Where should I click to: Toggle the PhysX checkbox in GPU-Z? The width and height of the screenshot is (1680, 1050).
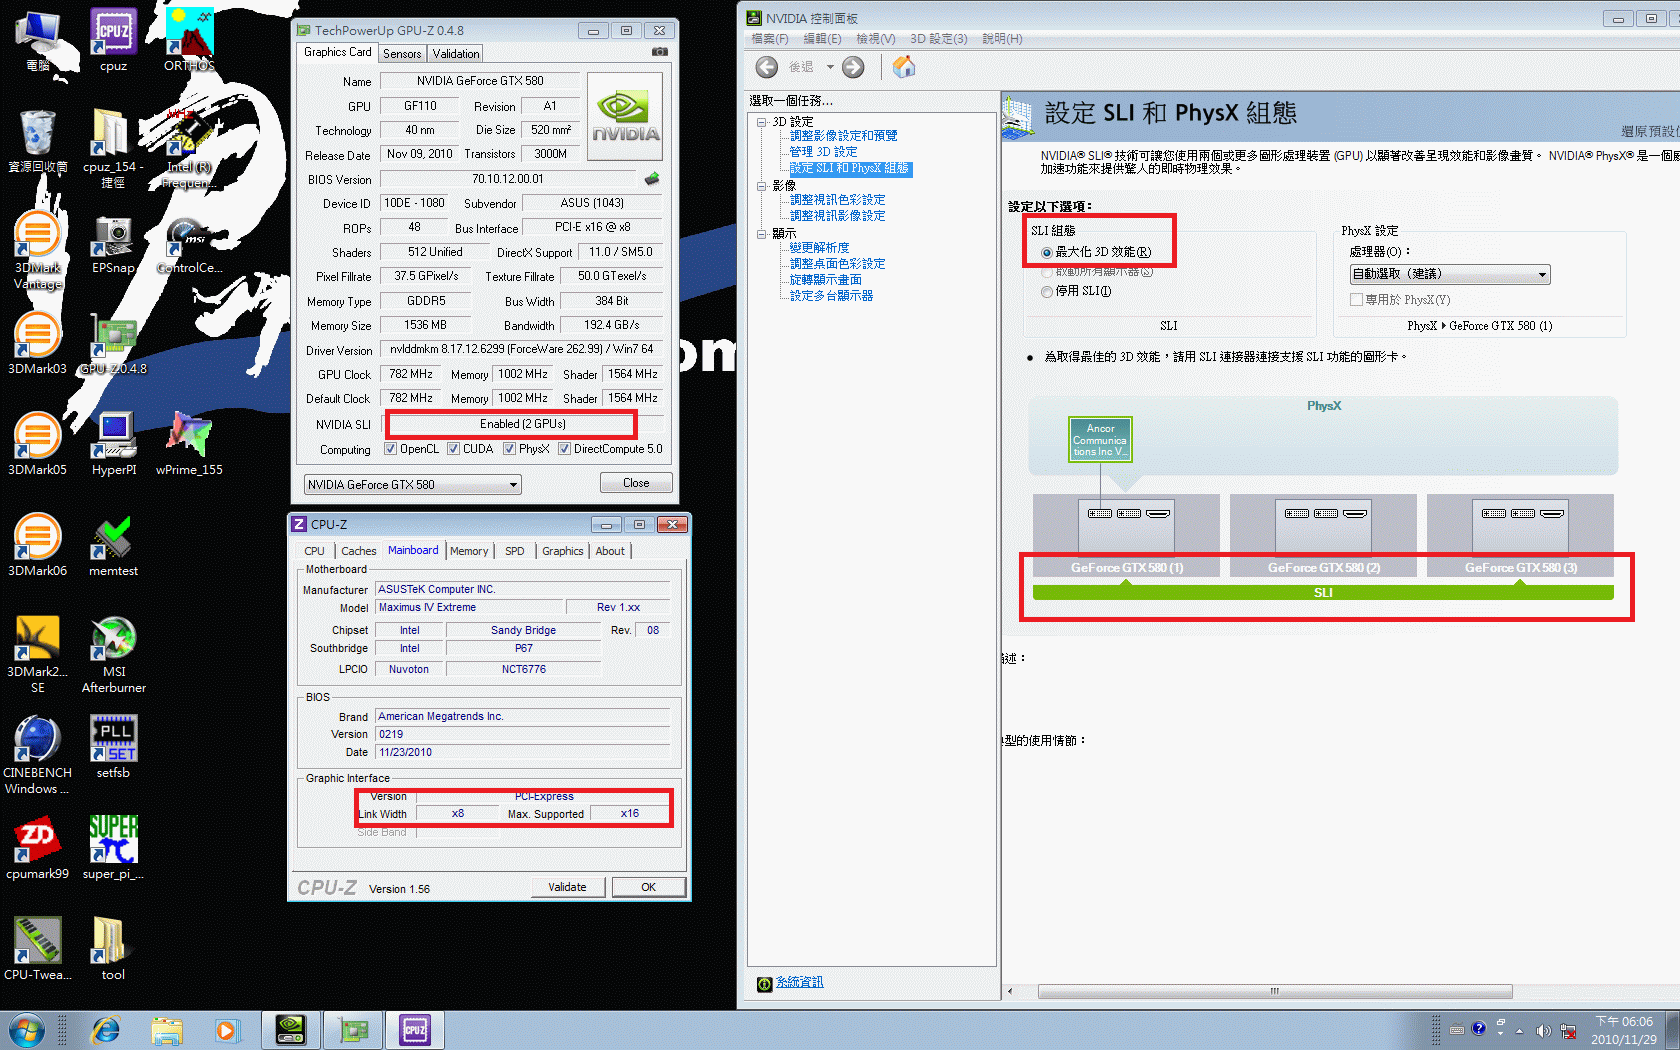[x=509, y=449]
